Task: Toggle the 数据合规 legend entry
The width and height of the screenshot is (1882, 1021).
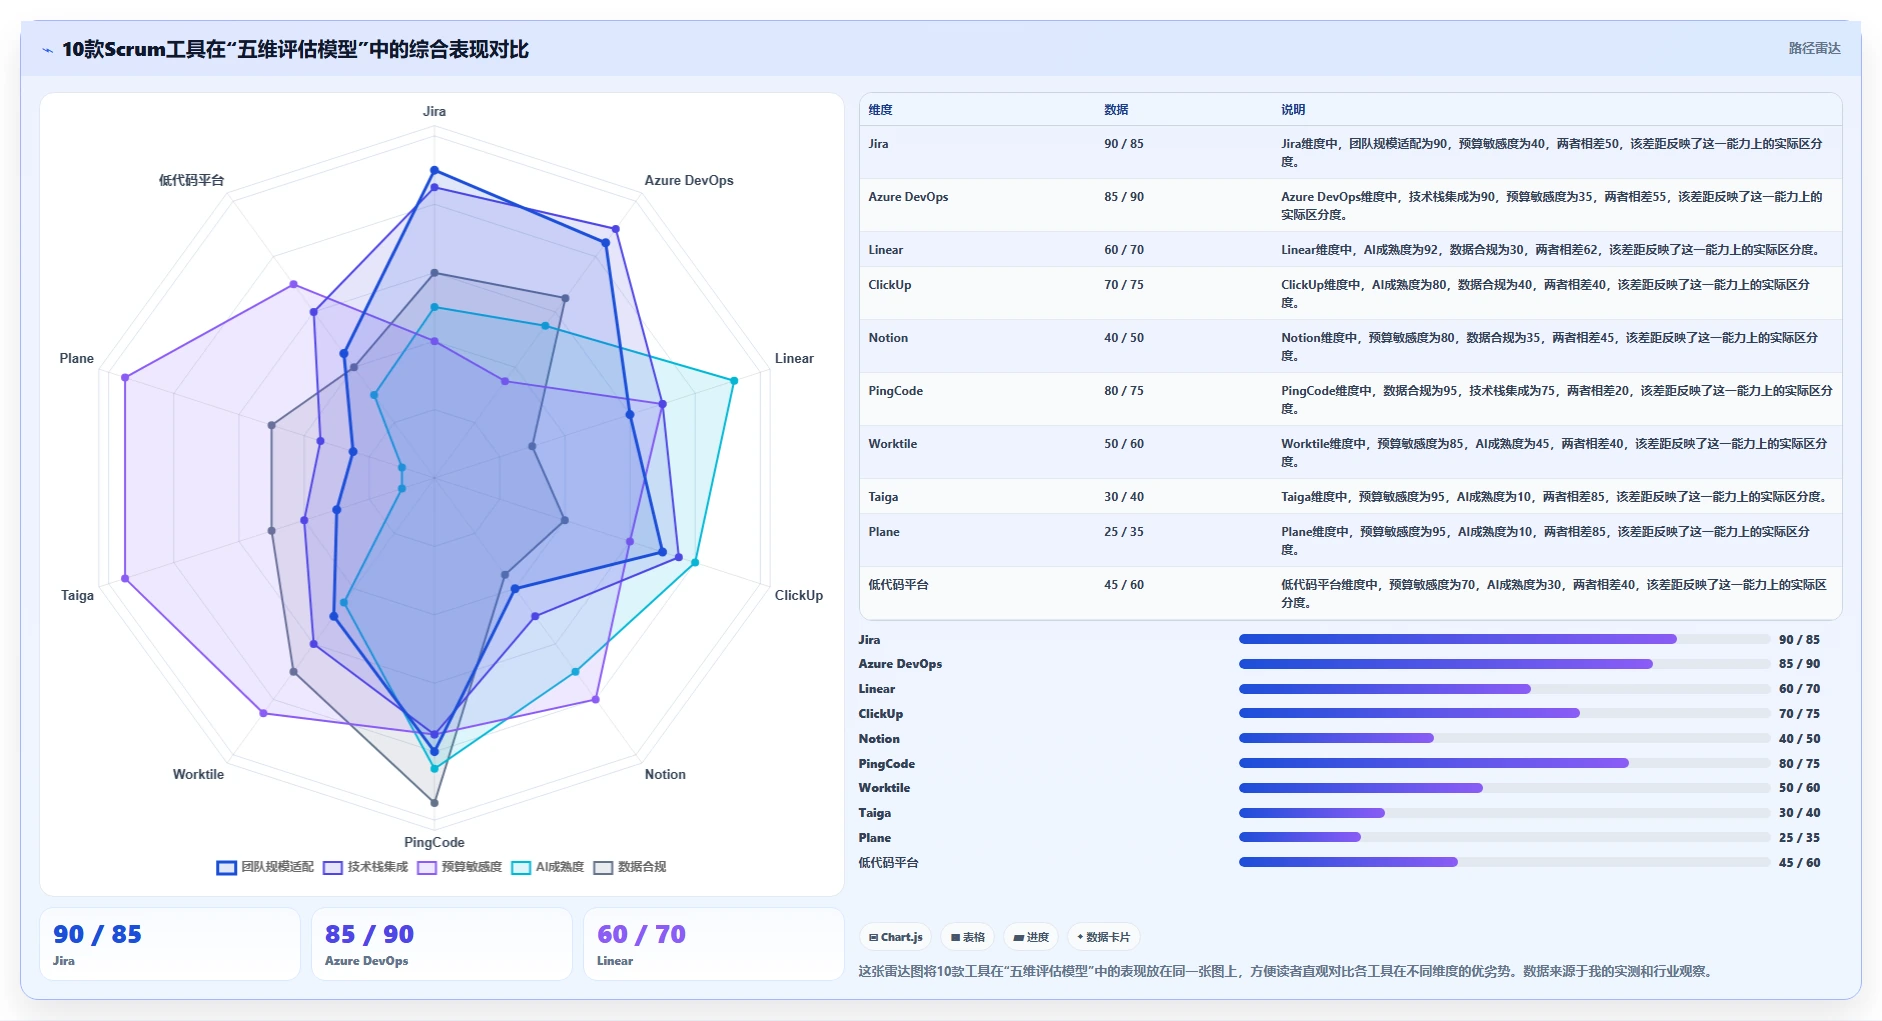Action: [x=630, y=867]
